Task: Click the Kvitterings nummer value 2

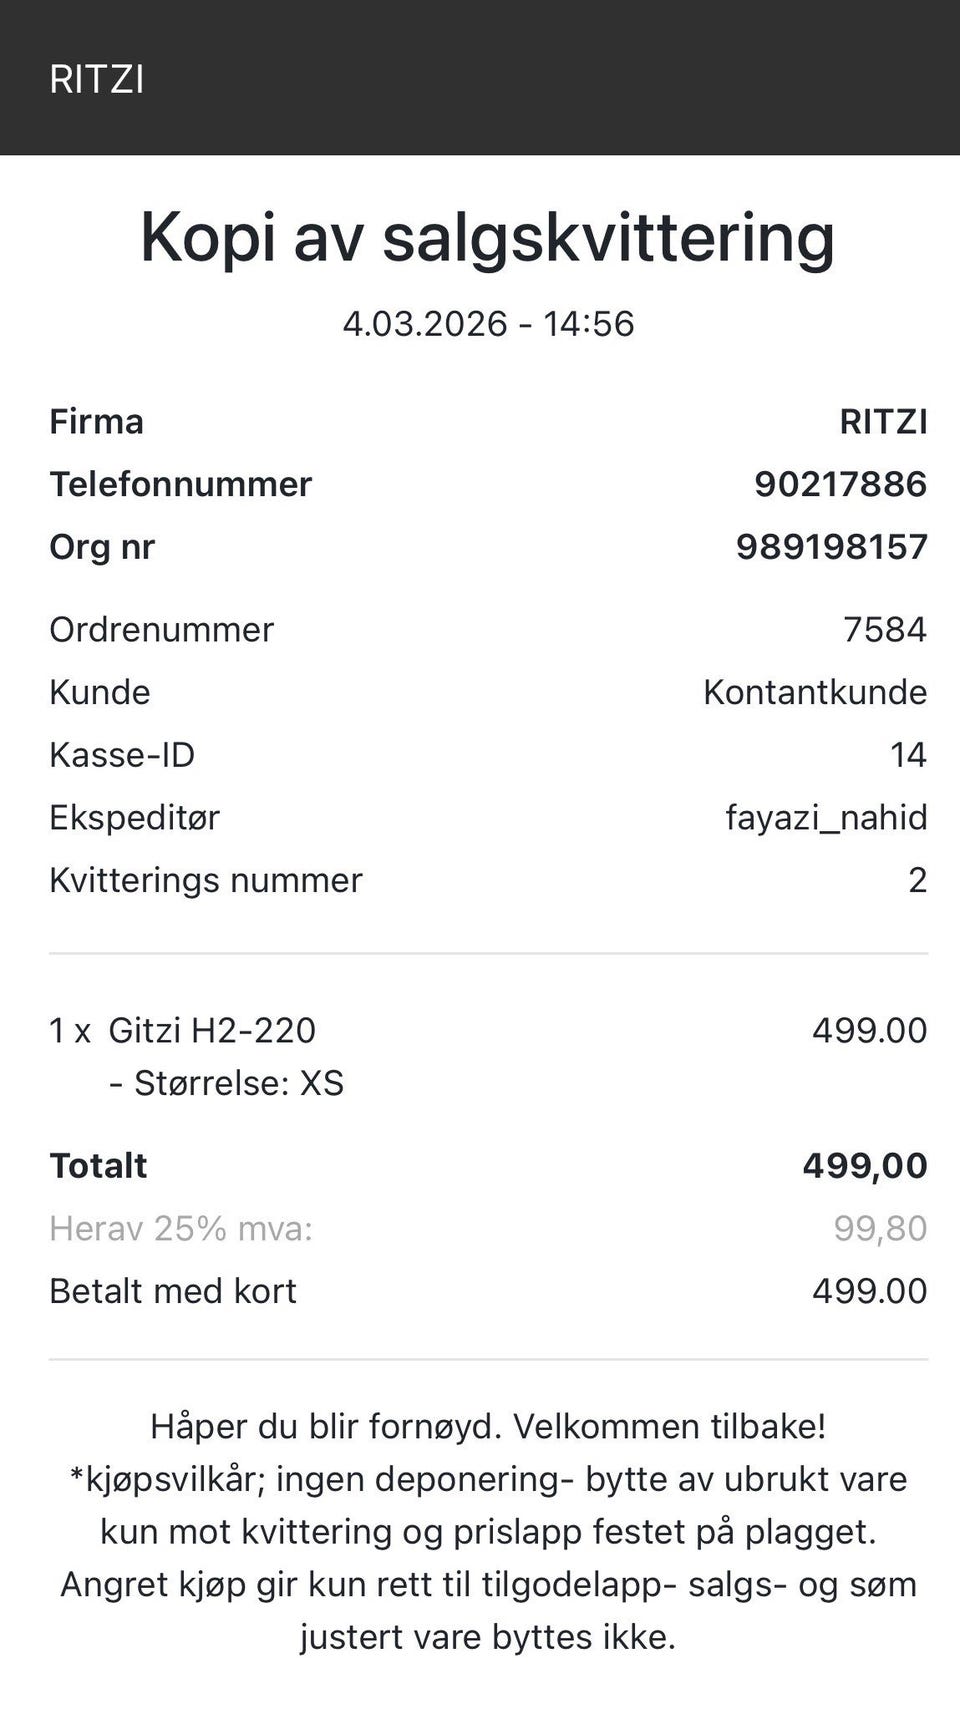Action: pyautogui.click(x=917, y=880)
